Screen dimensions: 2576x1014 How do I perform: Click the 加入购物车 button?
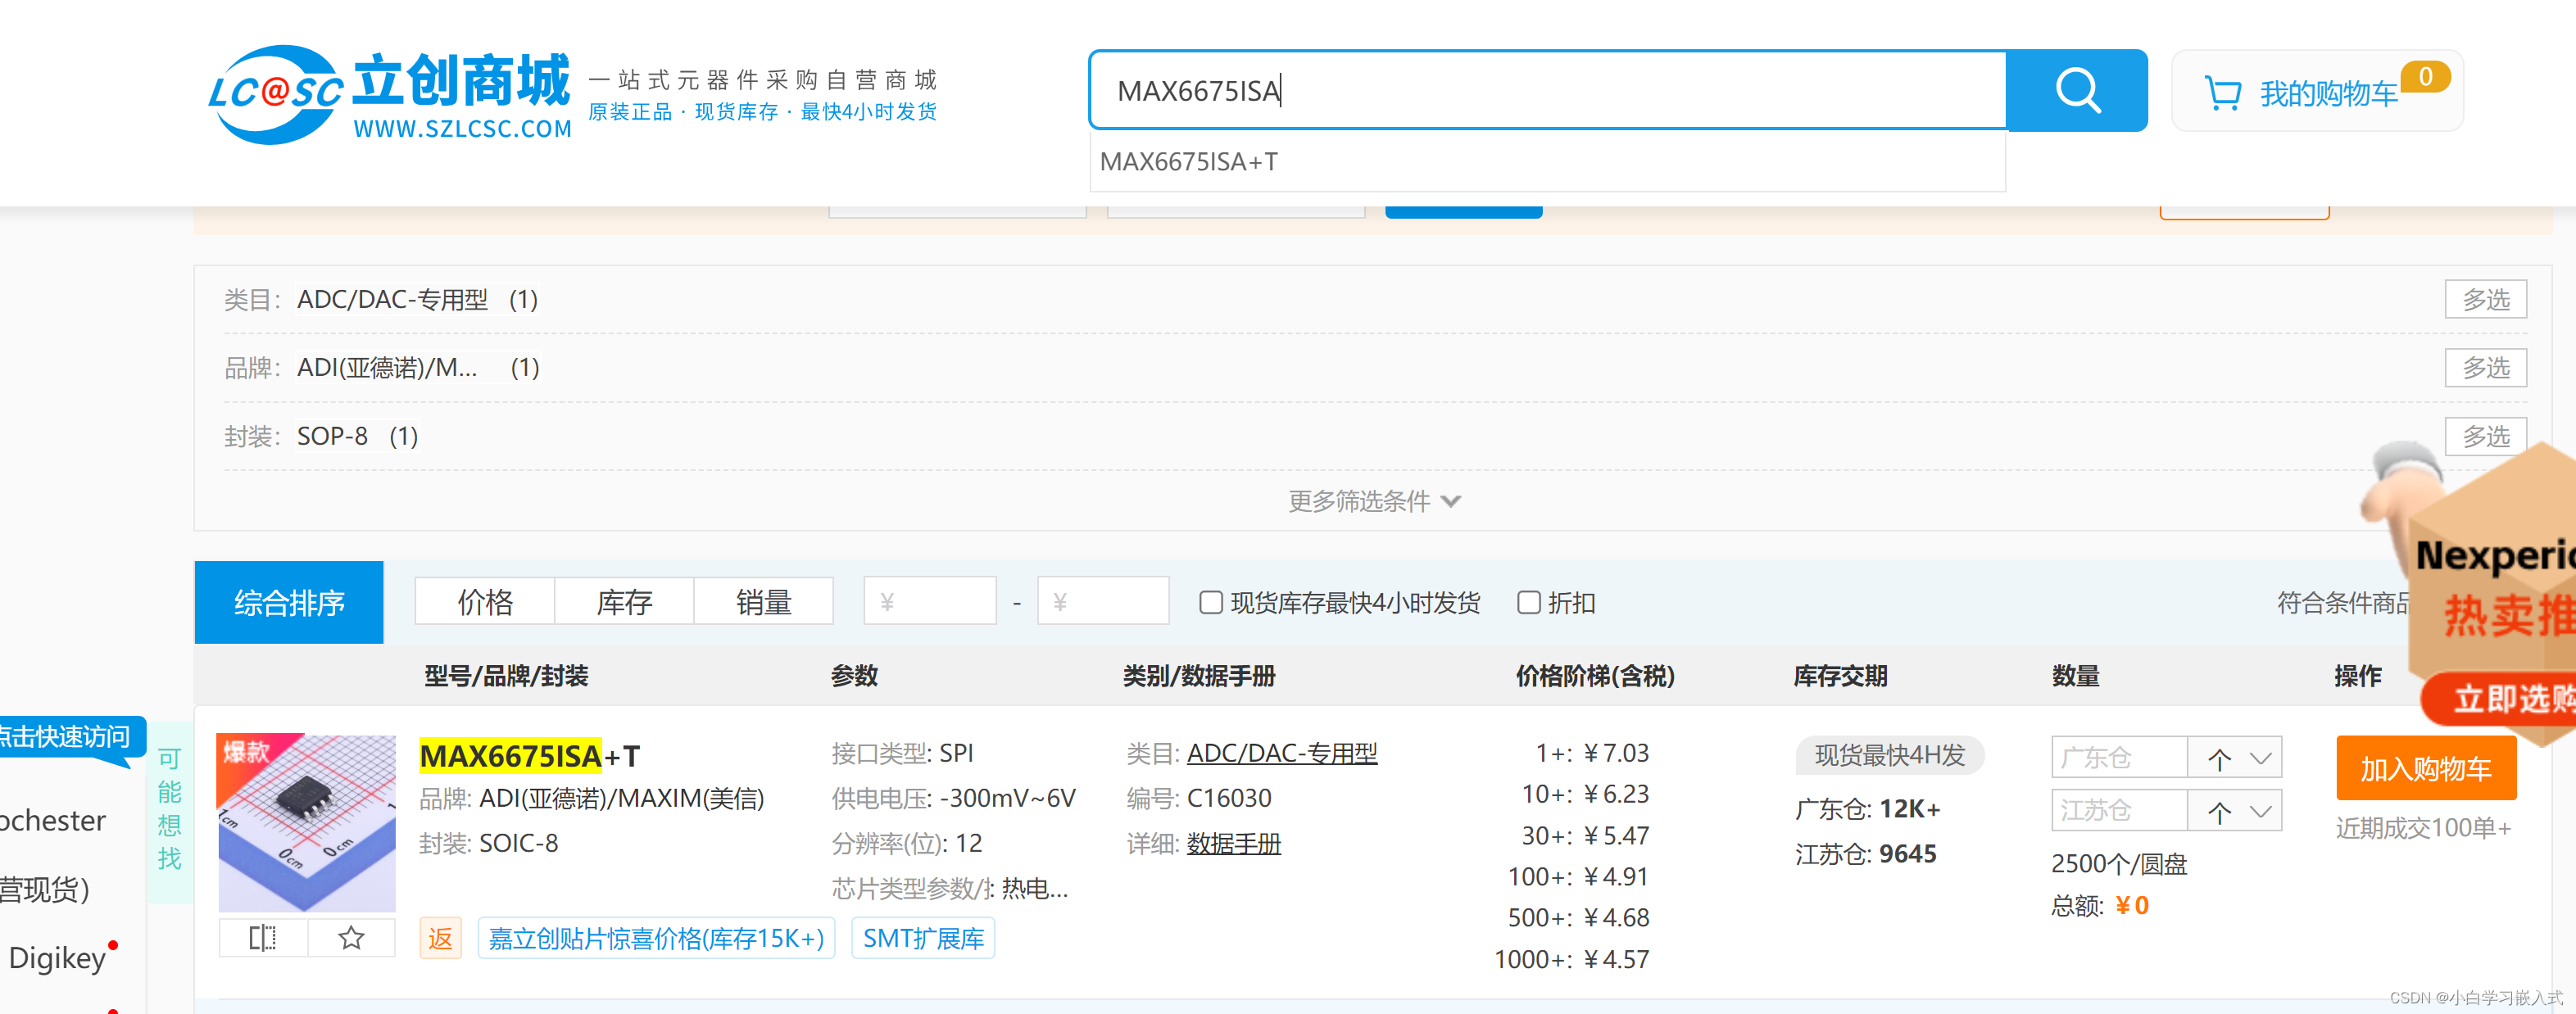tap(2425, 768)
